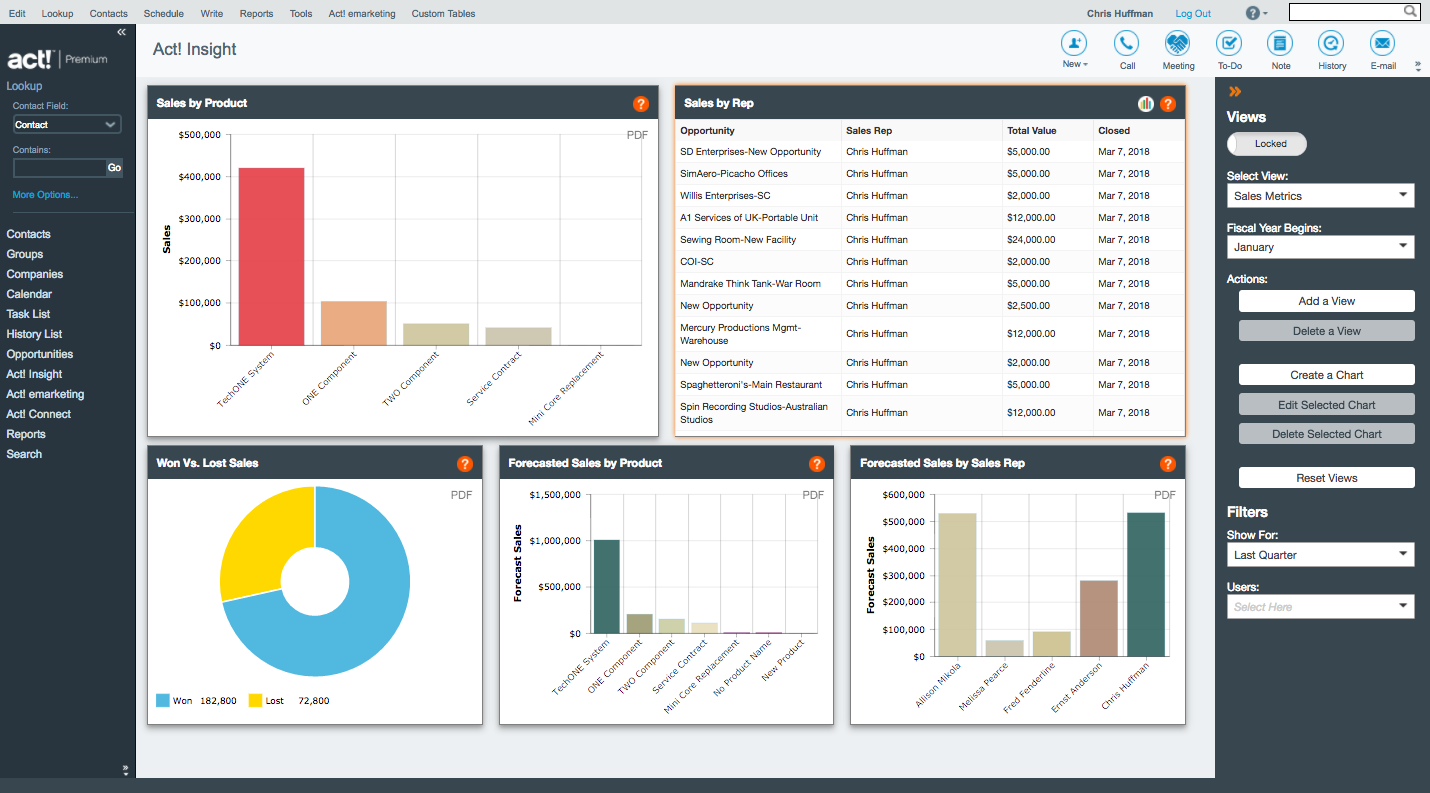Open the Contact Field dropdown
This screenshot has width=1430, height=793.
pos(67,125)
